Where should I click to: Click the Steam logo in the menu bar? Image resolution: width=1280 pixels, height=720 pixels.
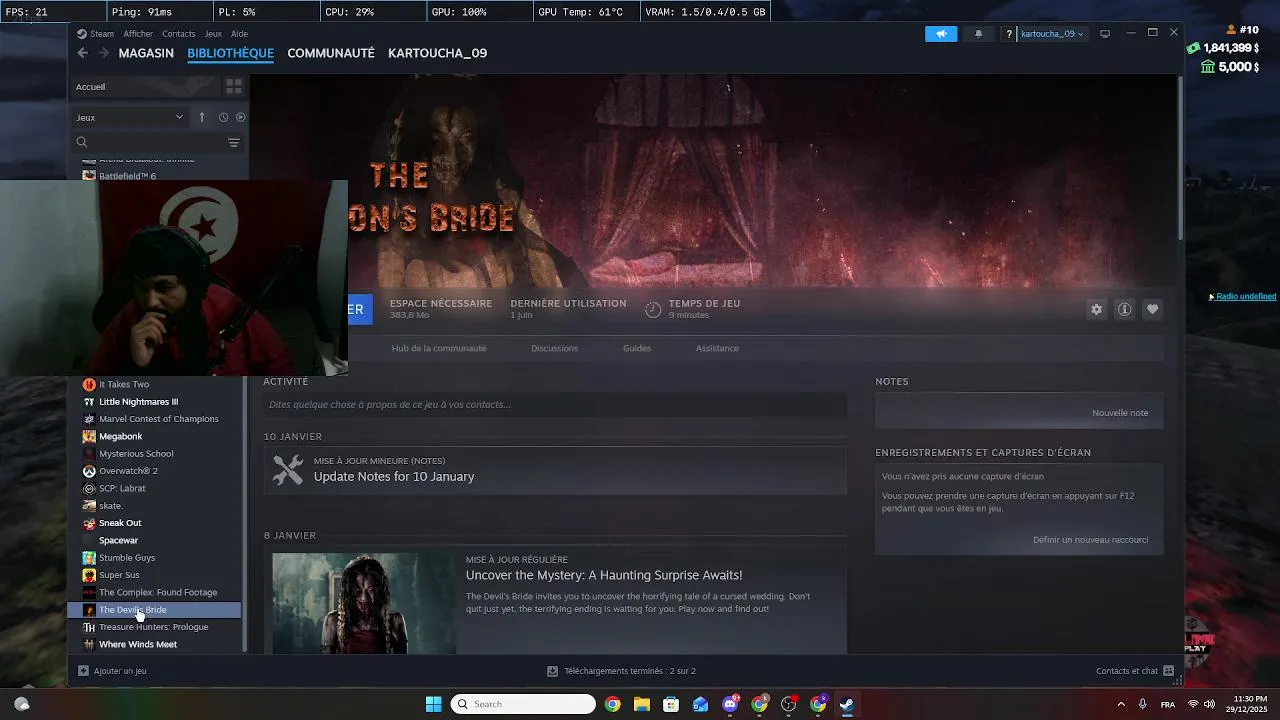coord(82,34)
